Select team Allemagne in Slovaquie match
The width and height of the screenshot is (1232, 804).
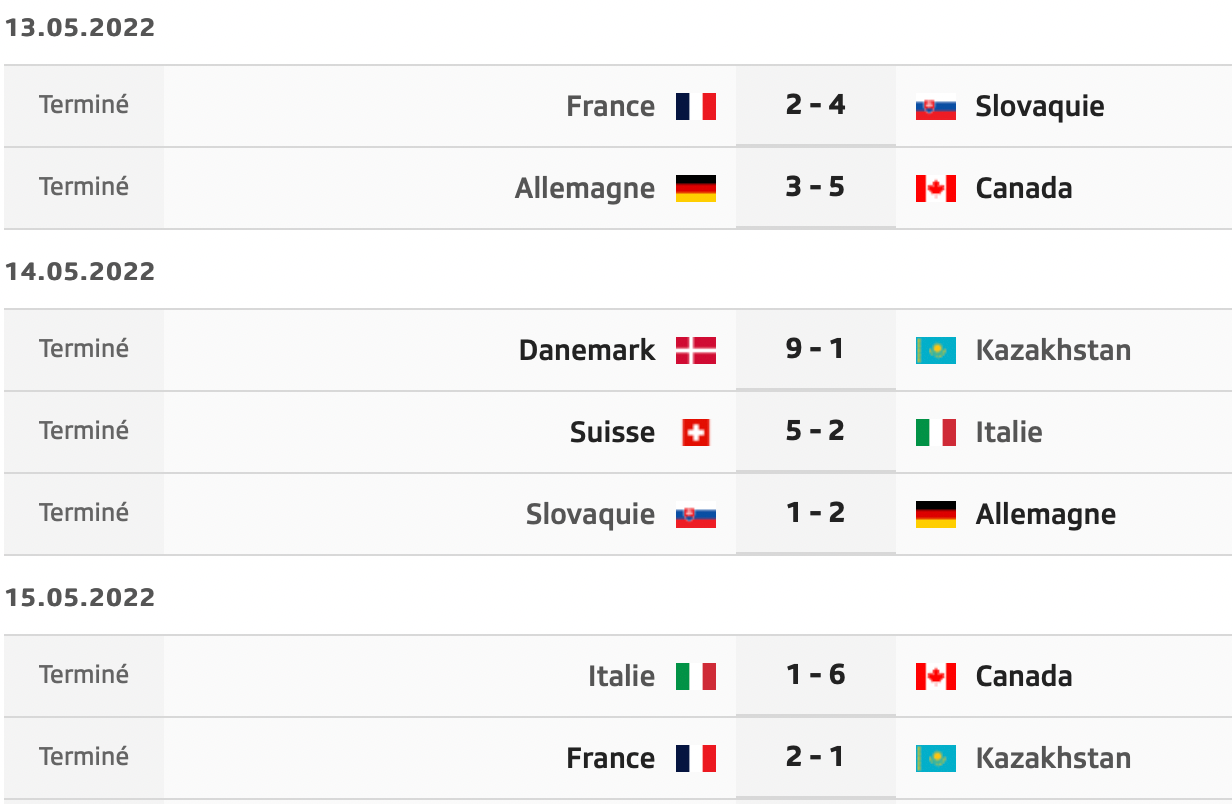1046,514
